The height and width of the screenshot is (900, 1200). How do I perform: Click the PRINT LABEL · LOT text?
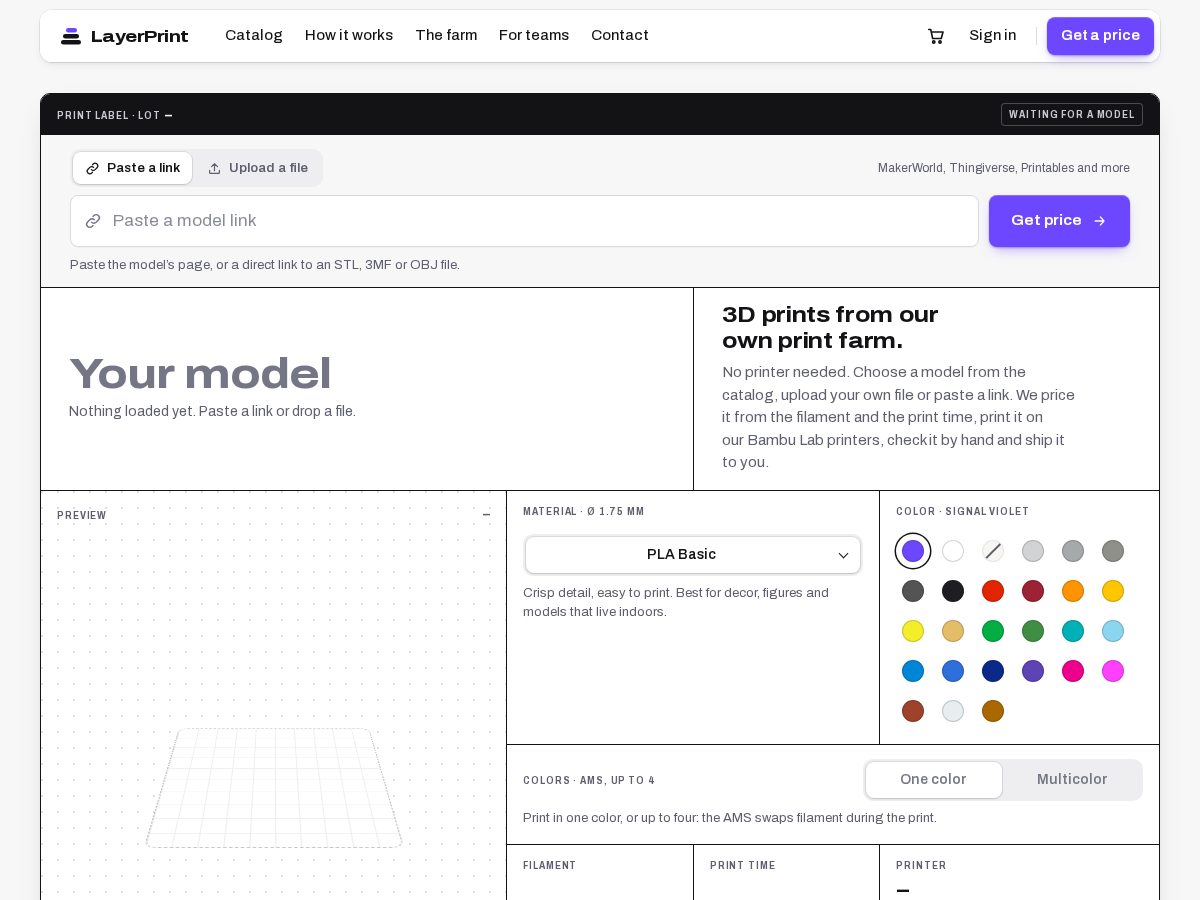point(115,116)
